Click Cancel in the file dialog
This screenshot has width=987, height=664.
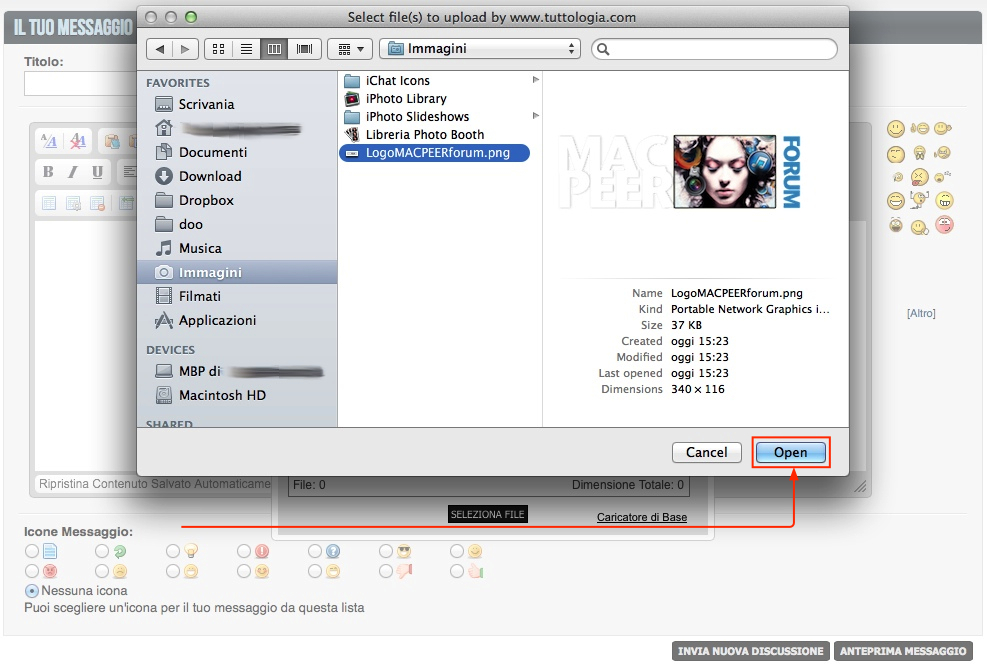coord(706,453)
